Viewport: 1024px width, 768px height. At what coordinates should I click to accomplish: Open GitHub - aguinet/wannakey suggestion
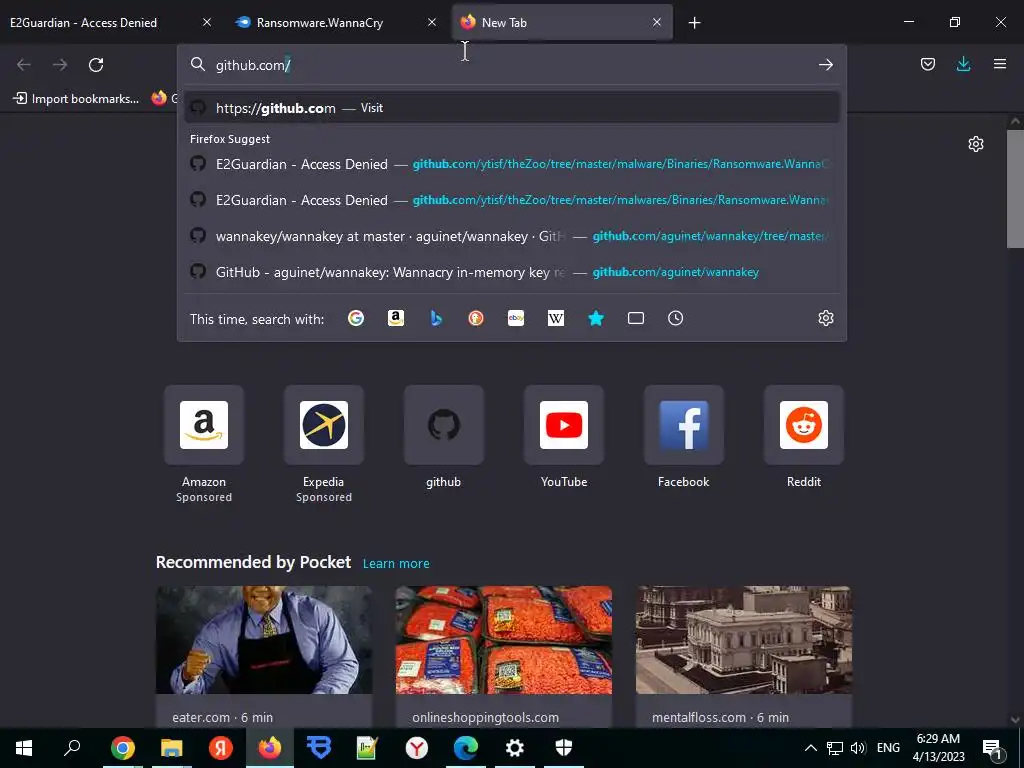click(x=512, y=272)
